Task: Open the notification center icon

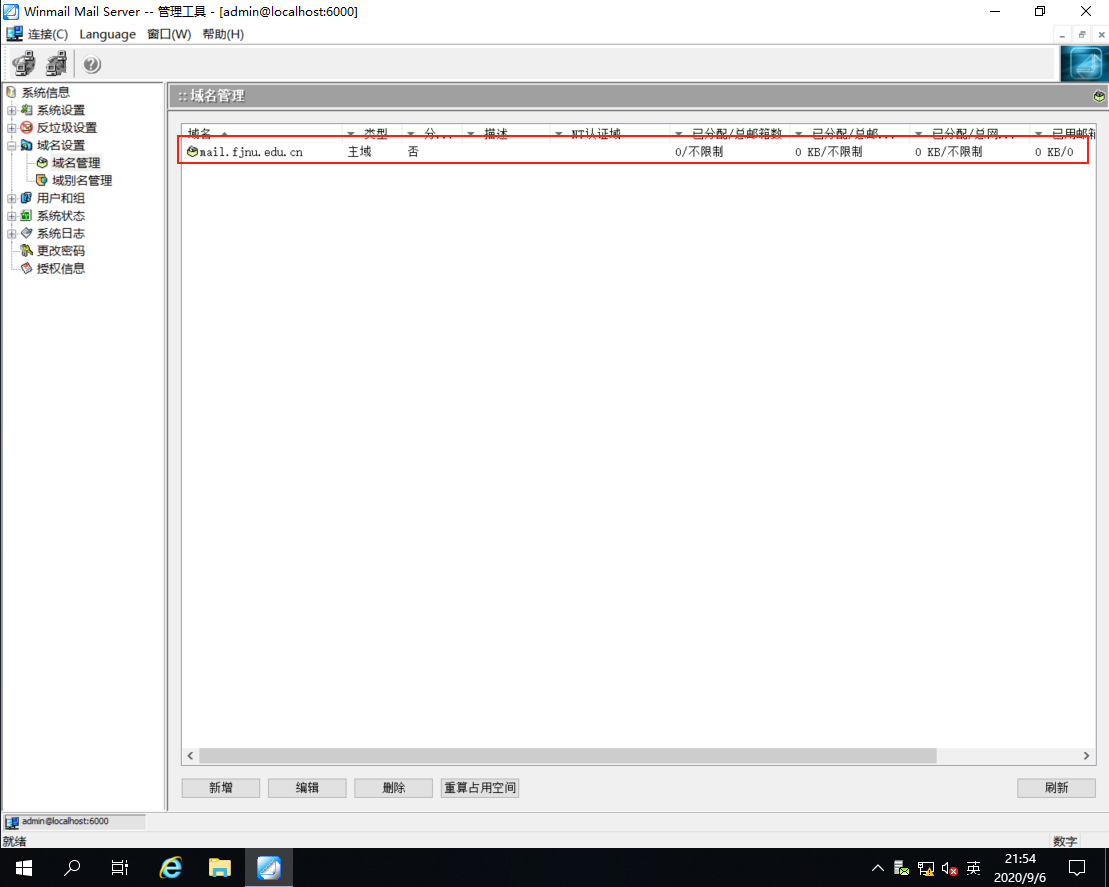Action: [x=1077, y=868]
